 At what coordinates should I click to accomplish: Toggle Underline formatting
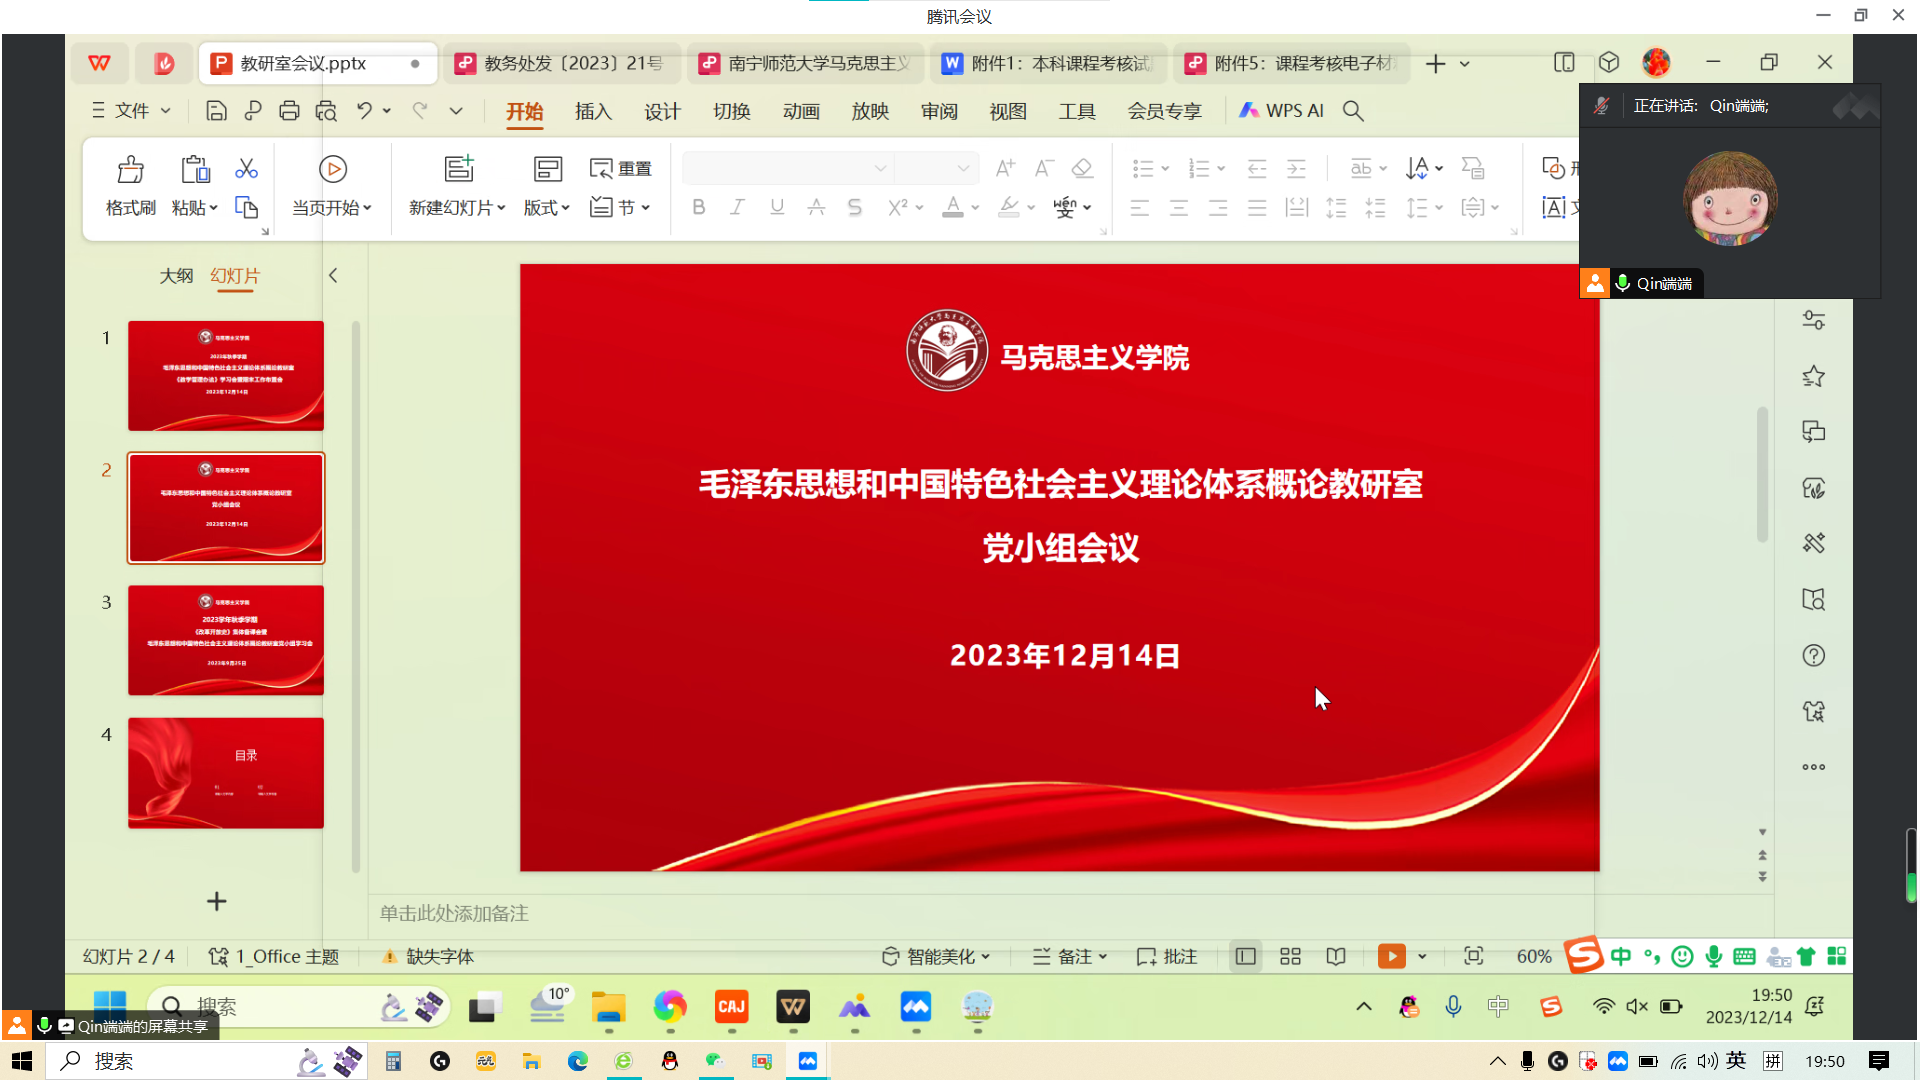click(x=777, y=207)
